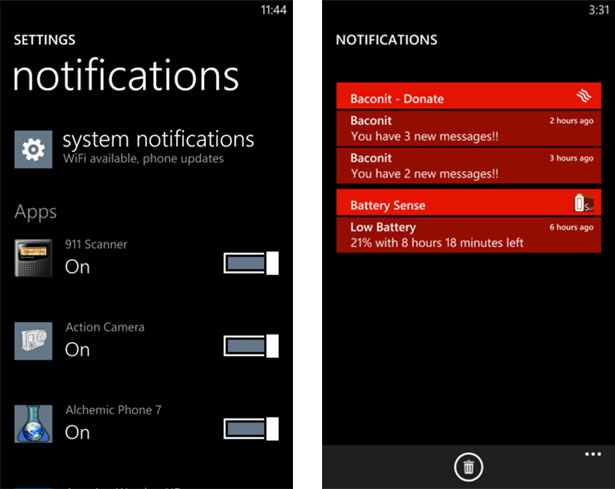Tap the Alchemic Phone 7 label
This screenshot has width=615, height=489.
[113, 410]
